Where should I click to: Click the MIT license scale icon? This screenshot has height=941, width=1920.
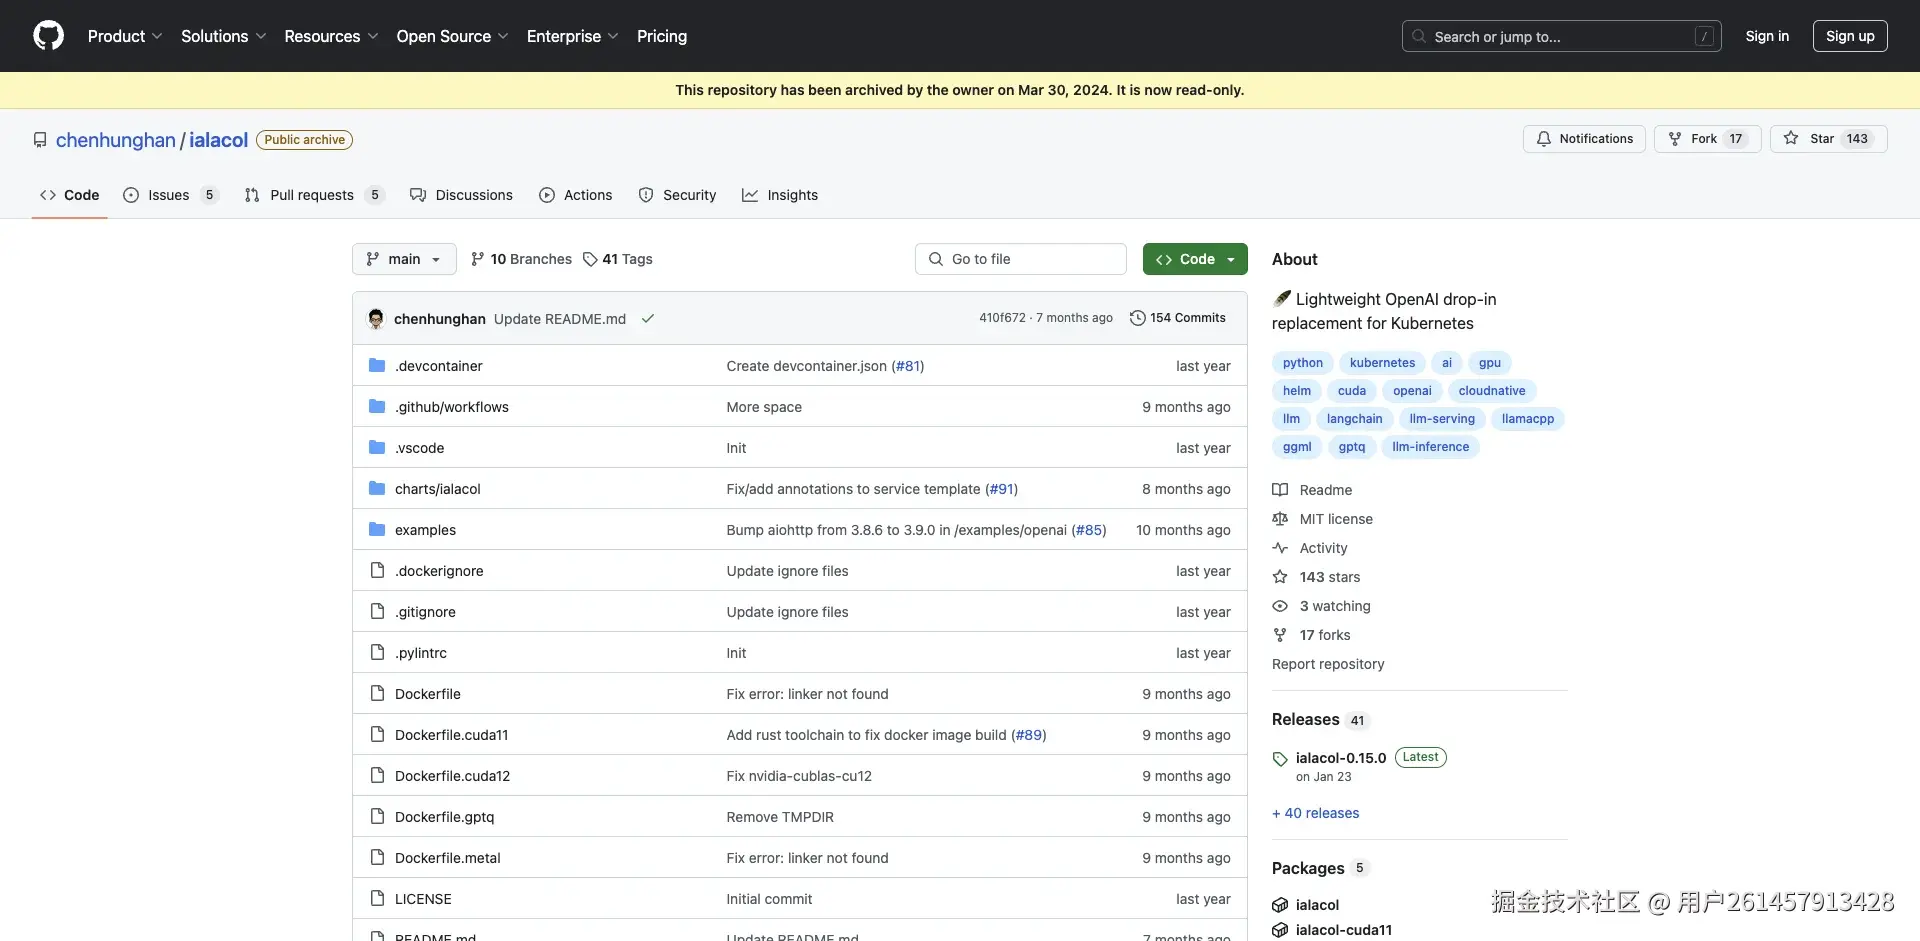(x=1280, y=519)
